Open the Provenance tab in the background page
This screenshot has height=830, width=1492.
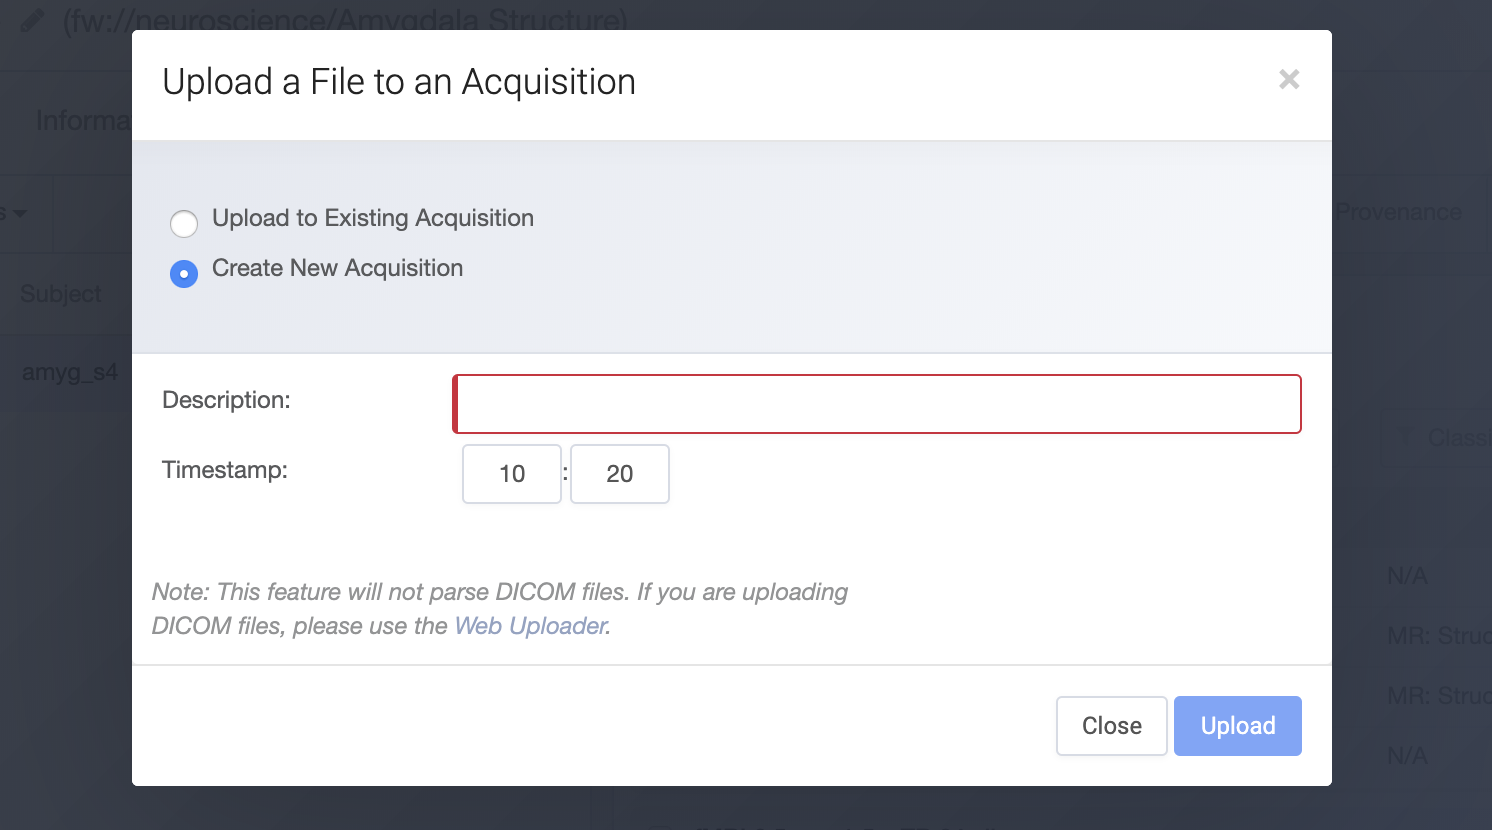(1399, 212)
